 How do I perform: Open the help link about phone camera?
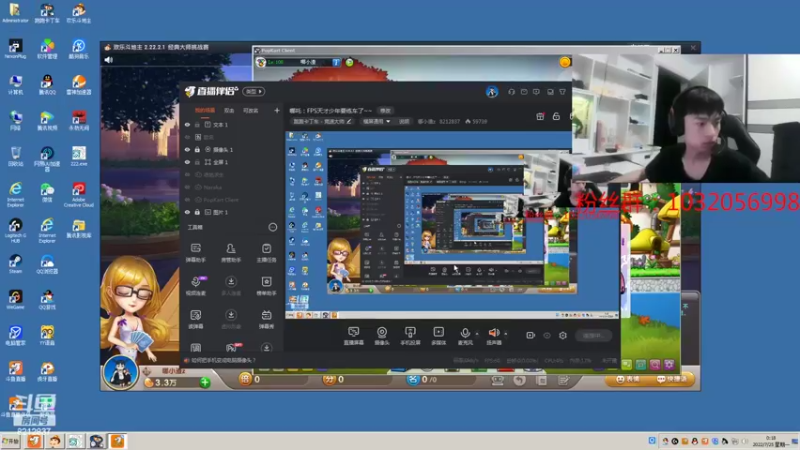[x=223, y=360]
